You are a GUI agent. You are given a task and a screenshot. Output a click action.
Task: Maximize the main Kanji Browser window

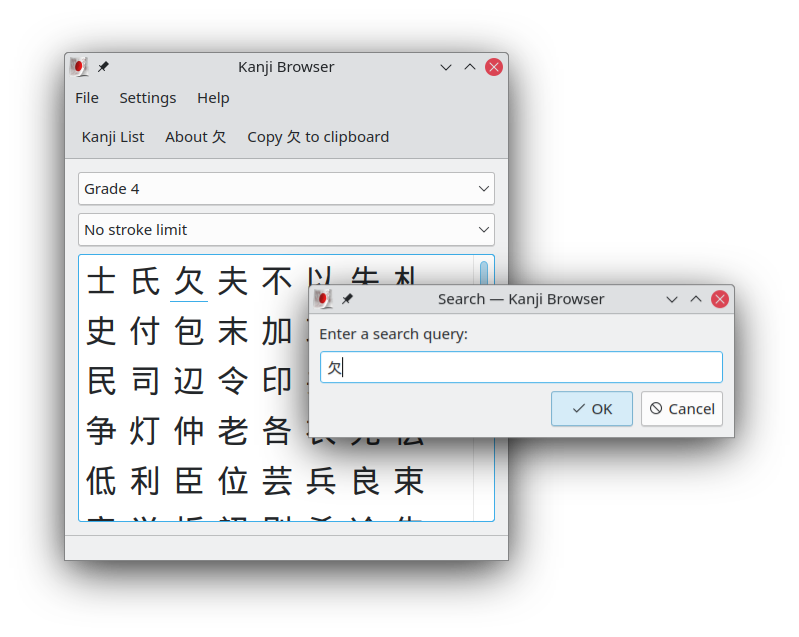tap(470, 67)
